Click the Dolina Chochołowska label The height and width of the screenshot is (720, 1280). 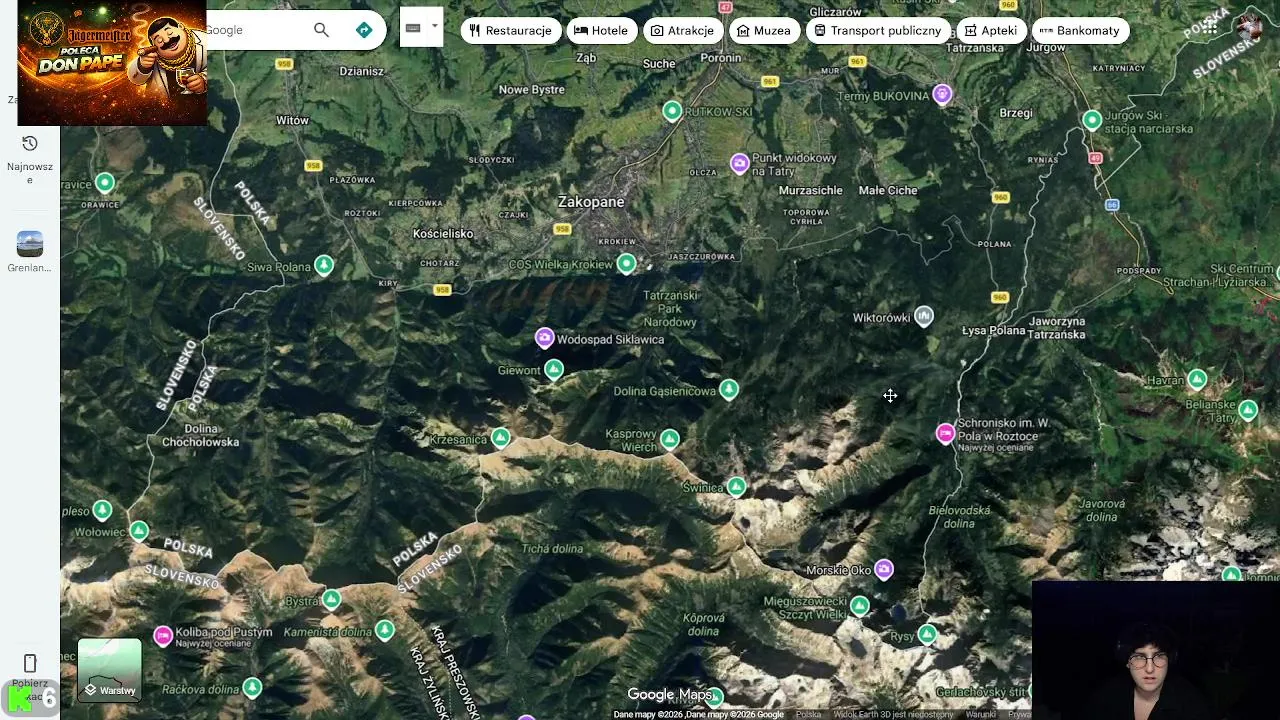(x=201, y=435)
